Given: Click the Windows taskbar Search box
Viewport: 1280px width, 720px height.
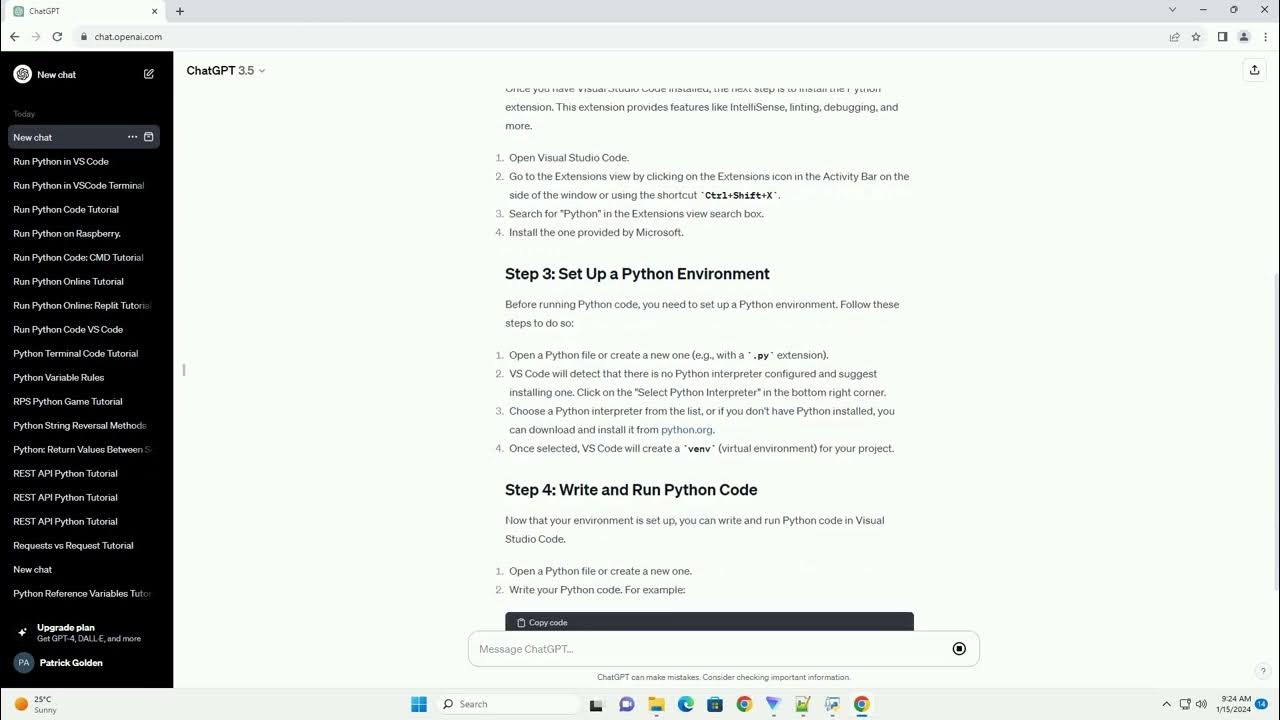Looking at the screenshot, I should 509,704.
